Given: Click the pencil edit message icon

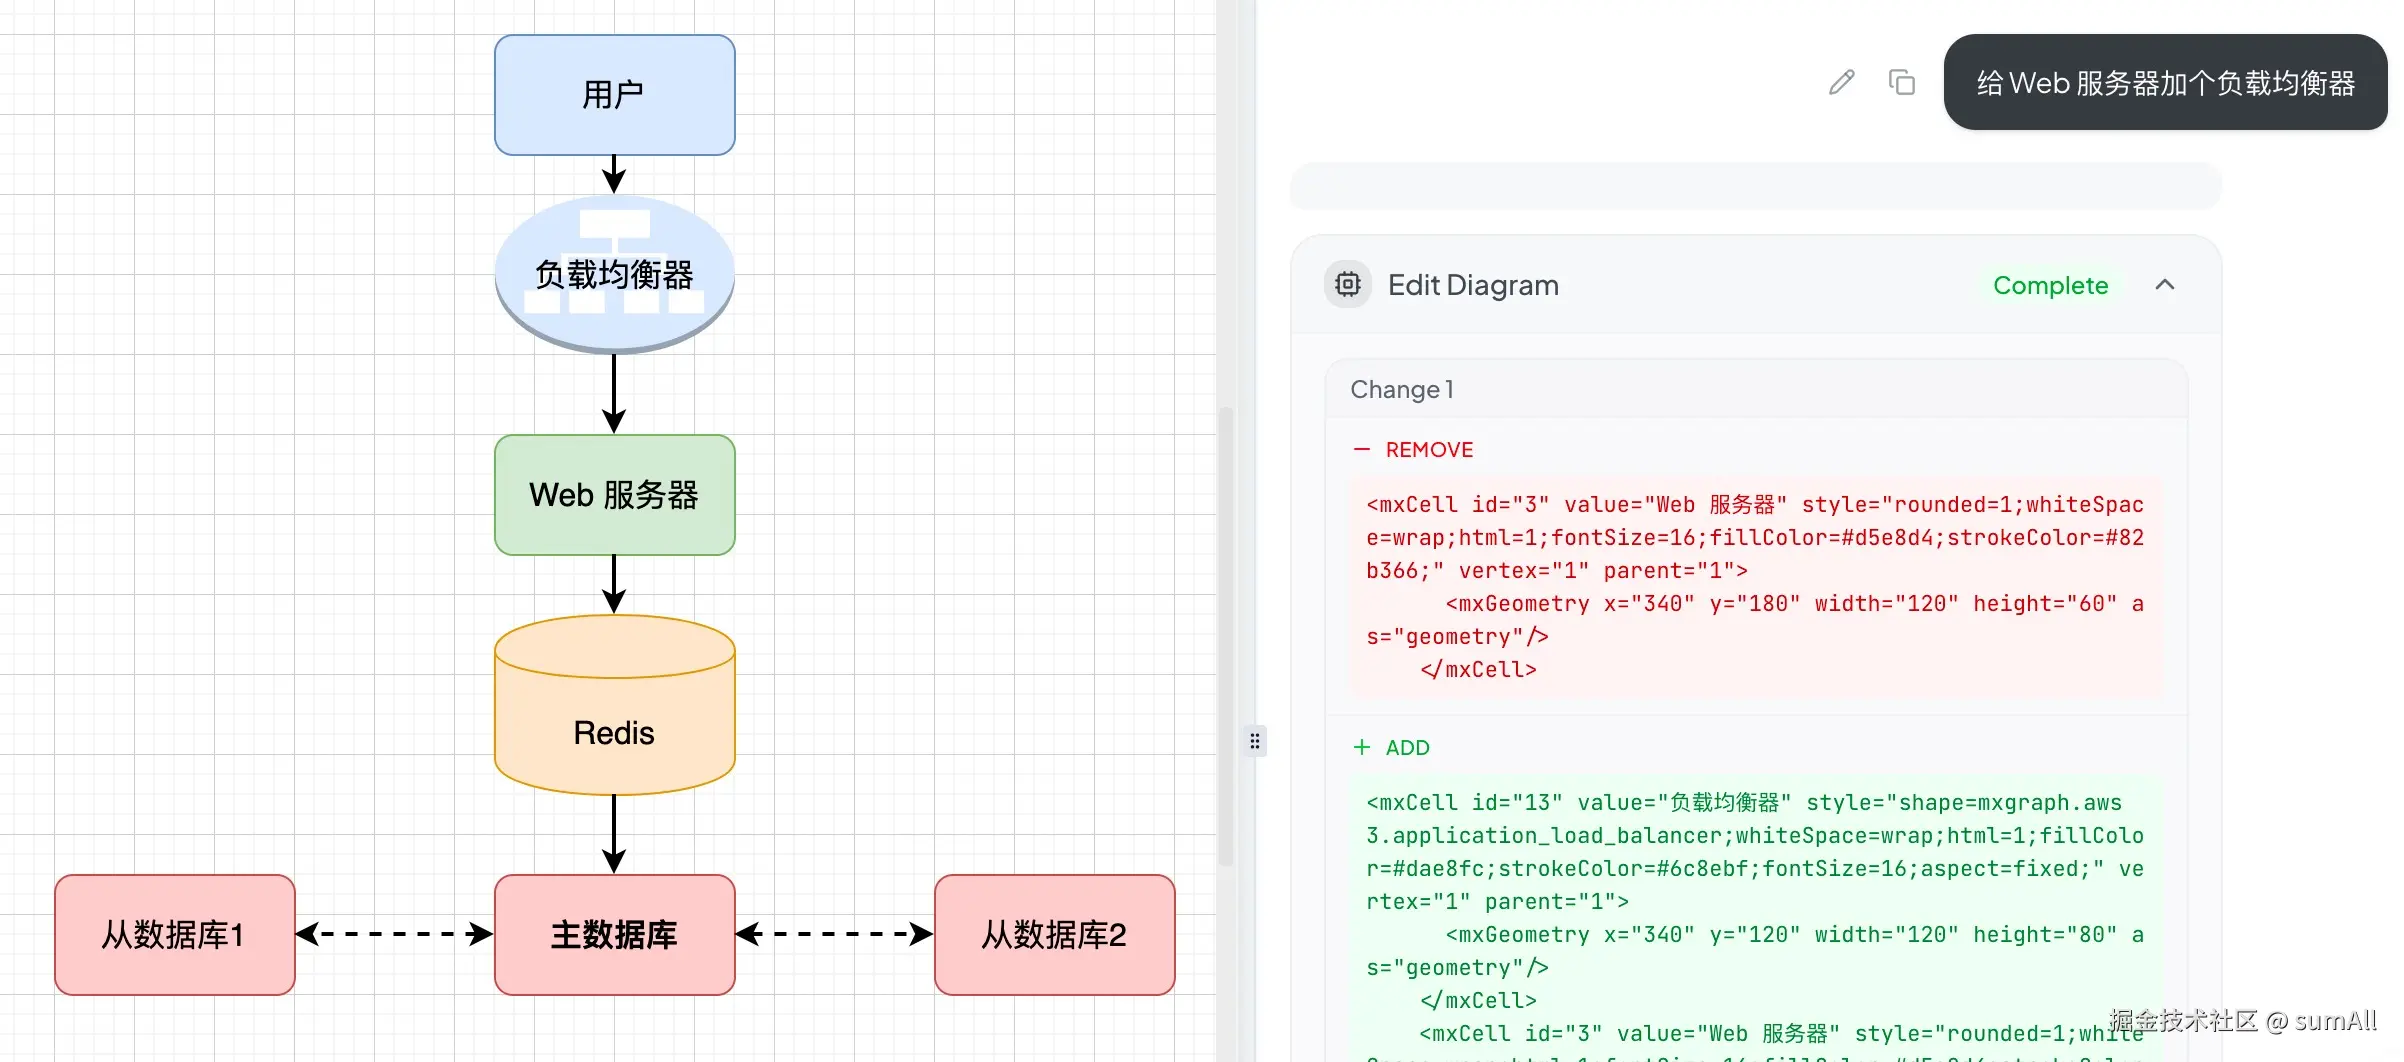Looking at the screenshot, I should coord(1841,82).
